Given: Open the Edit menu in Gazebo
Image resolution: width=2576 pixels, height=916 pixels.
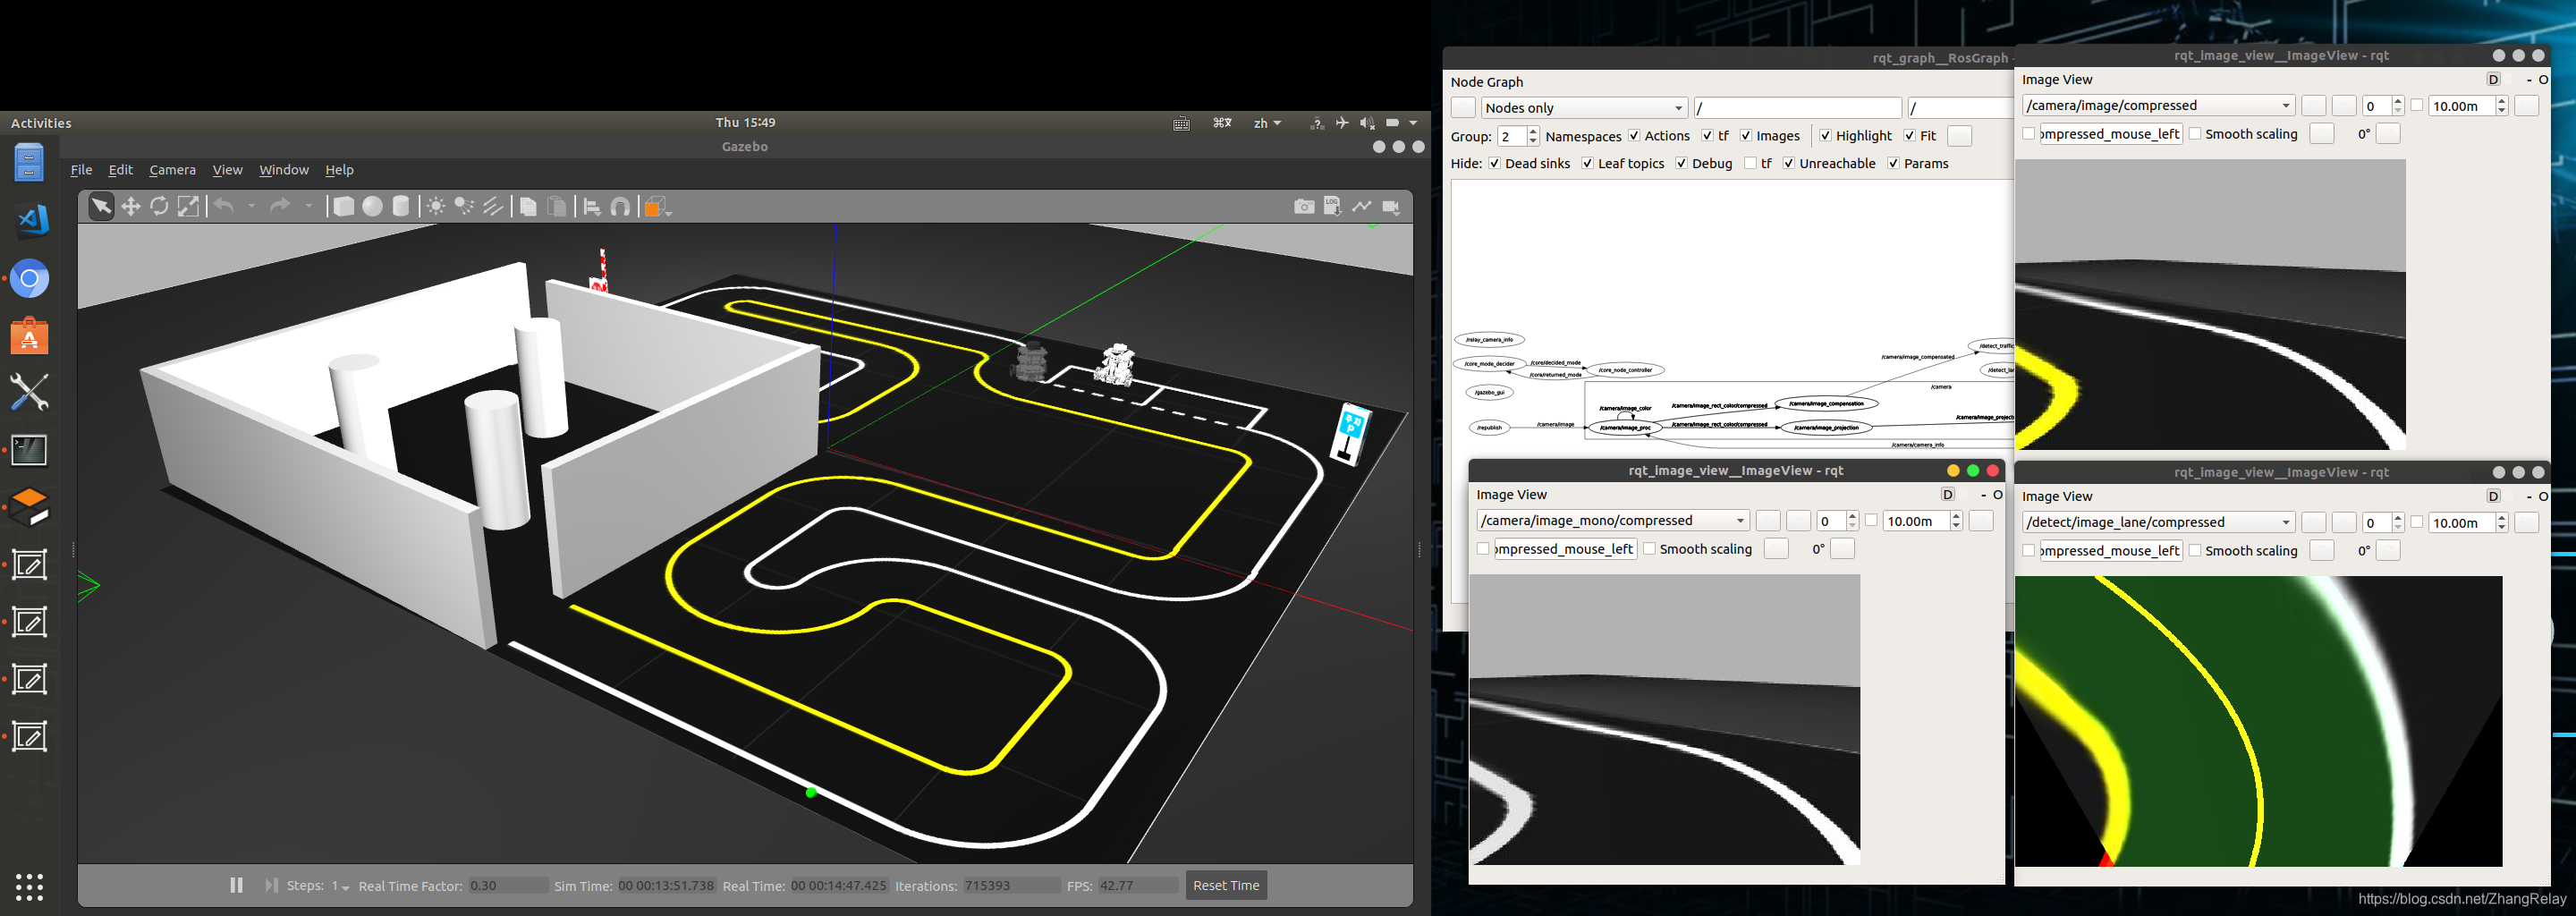Looking at the screenshot, I should point(120,170).
